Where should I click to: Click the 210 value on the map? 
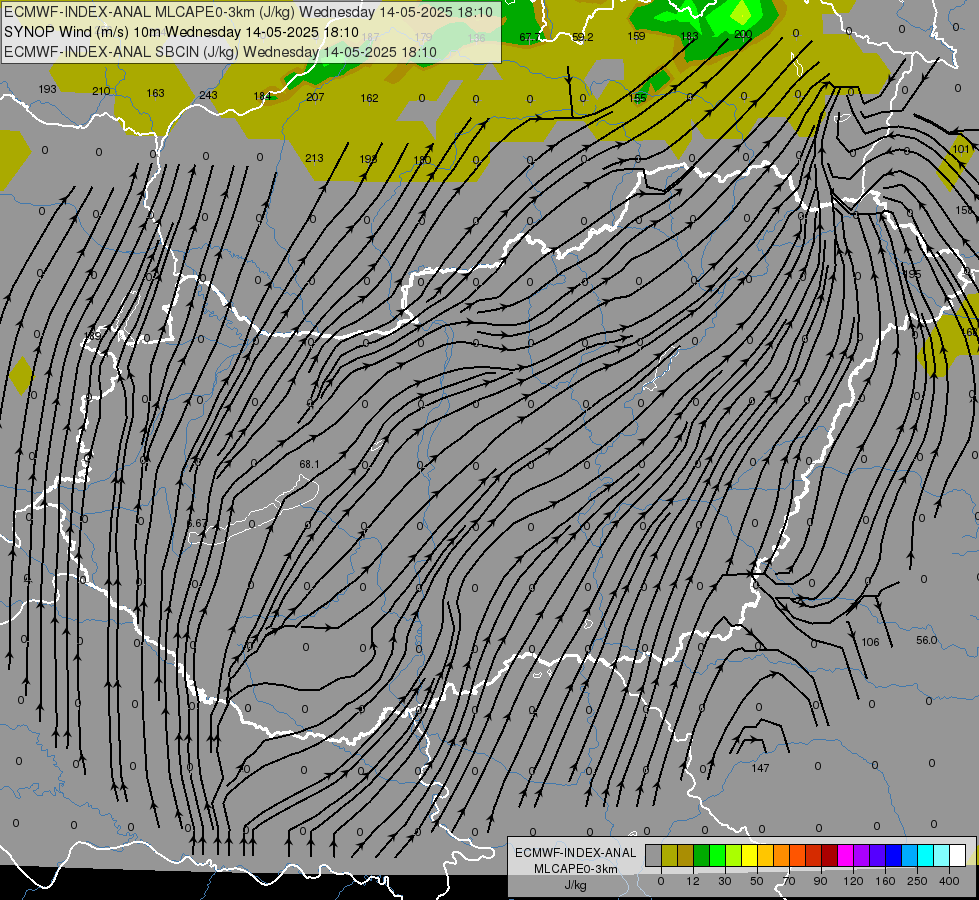coord(101,91)
